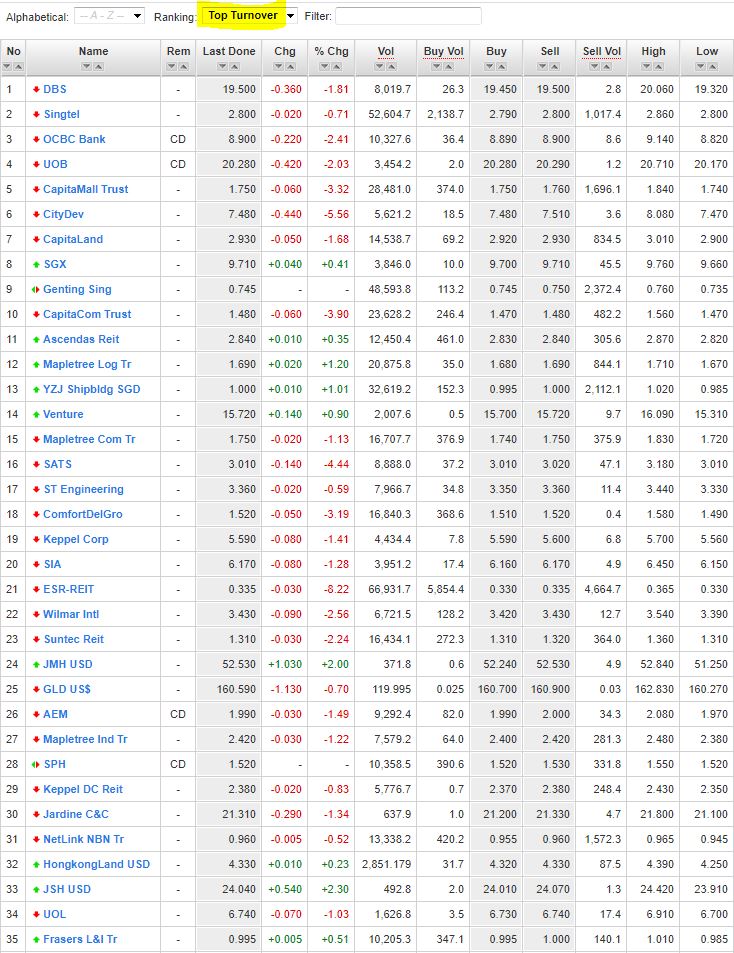Open the UOB stock link
Screen dimensions: 734x953
click(55, 164)
